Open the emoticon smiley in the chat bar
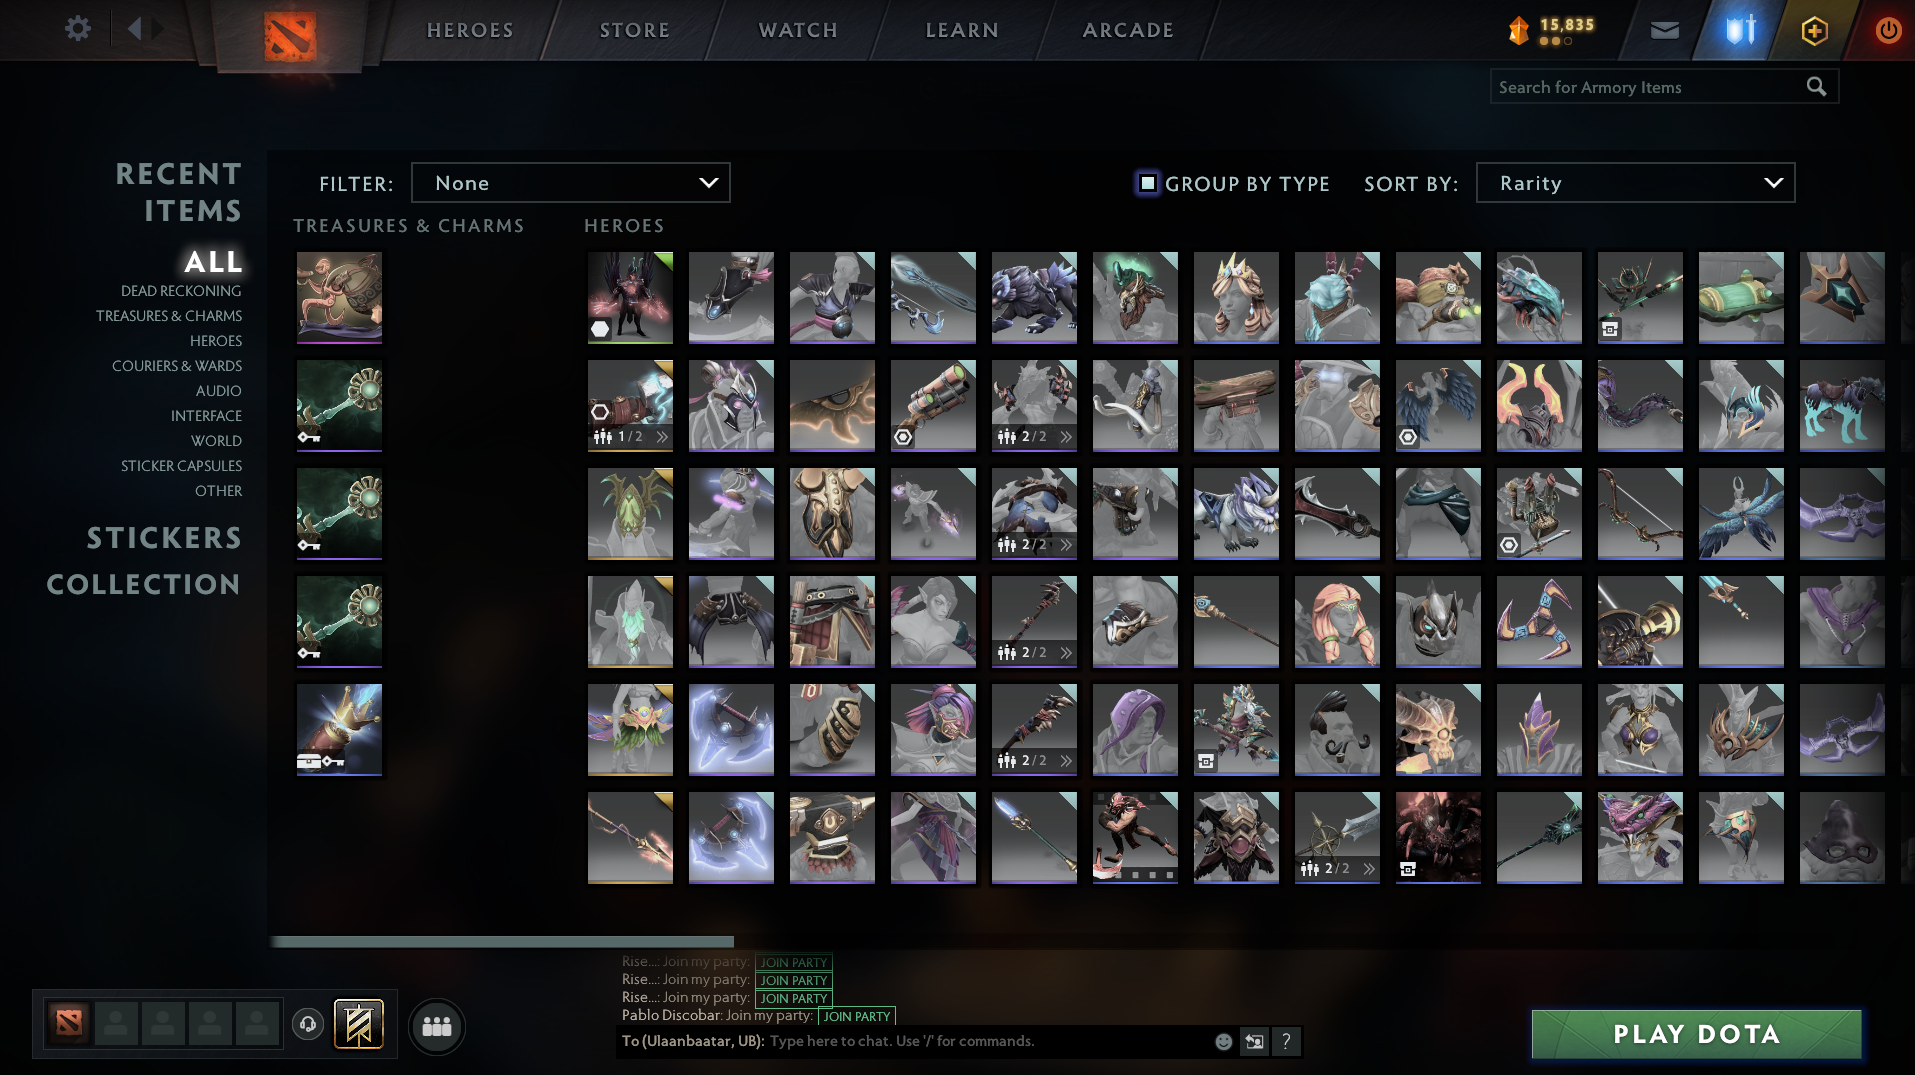Screen dimensions: 1915x1075 click(x=1223, y=1041)
